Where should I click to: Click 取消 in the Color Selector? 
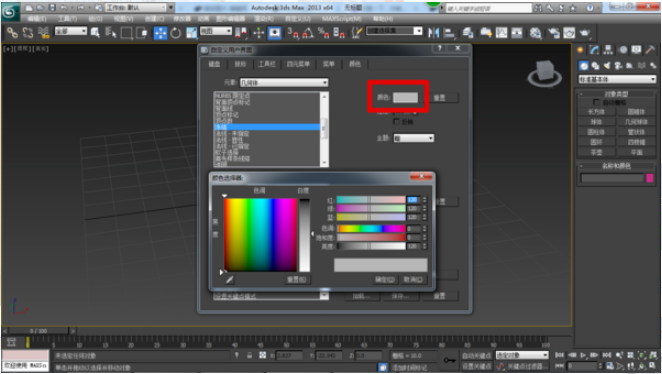coord(413,279)
